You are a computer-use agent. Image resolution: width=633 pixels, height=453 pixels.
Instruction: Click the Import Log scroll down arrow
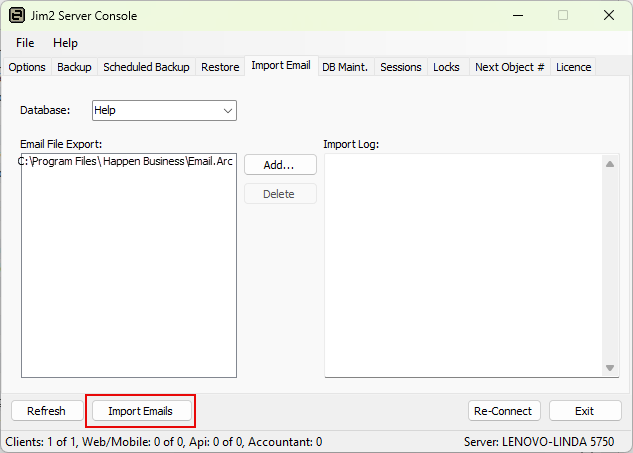click(610, 368)
